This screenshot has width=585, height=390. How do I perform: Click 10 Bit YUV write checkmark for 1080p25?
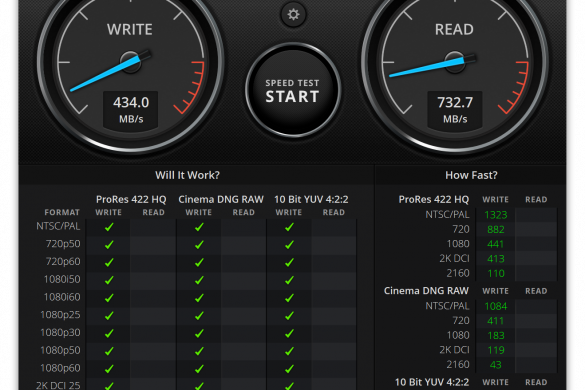[x=289, y=316]
